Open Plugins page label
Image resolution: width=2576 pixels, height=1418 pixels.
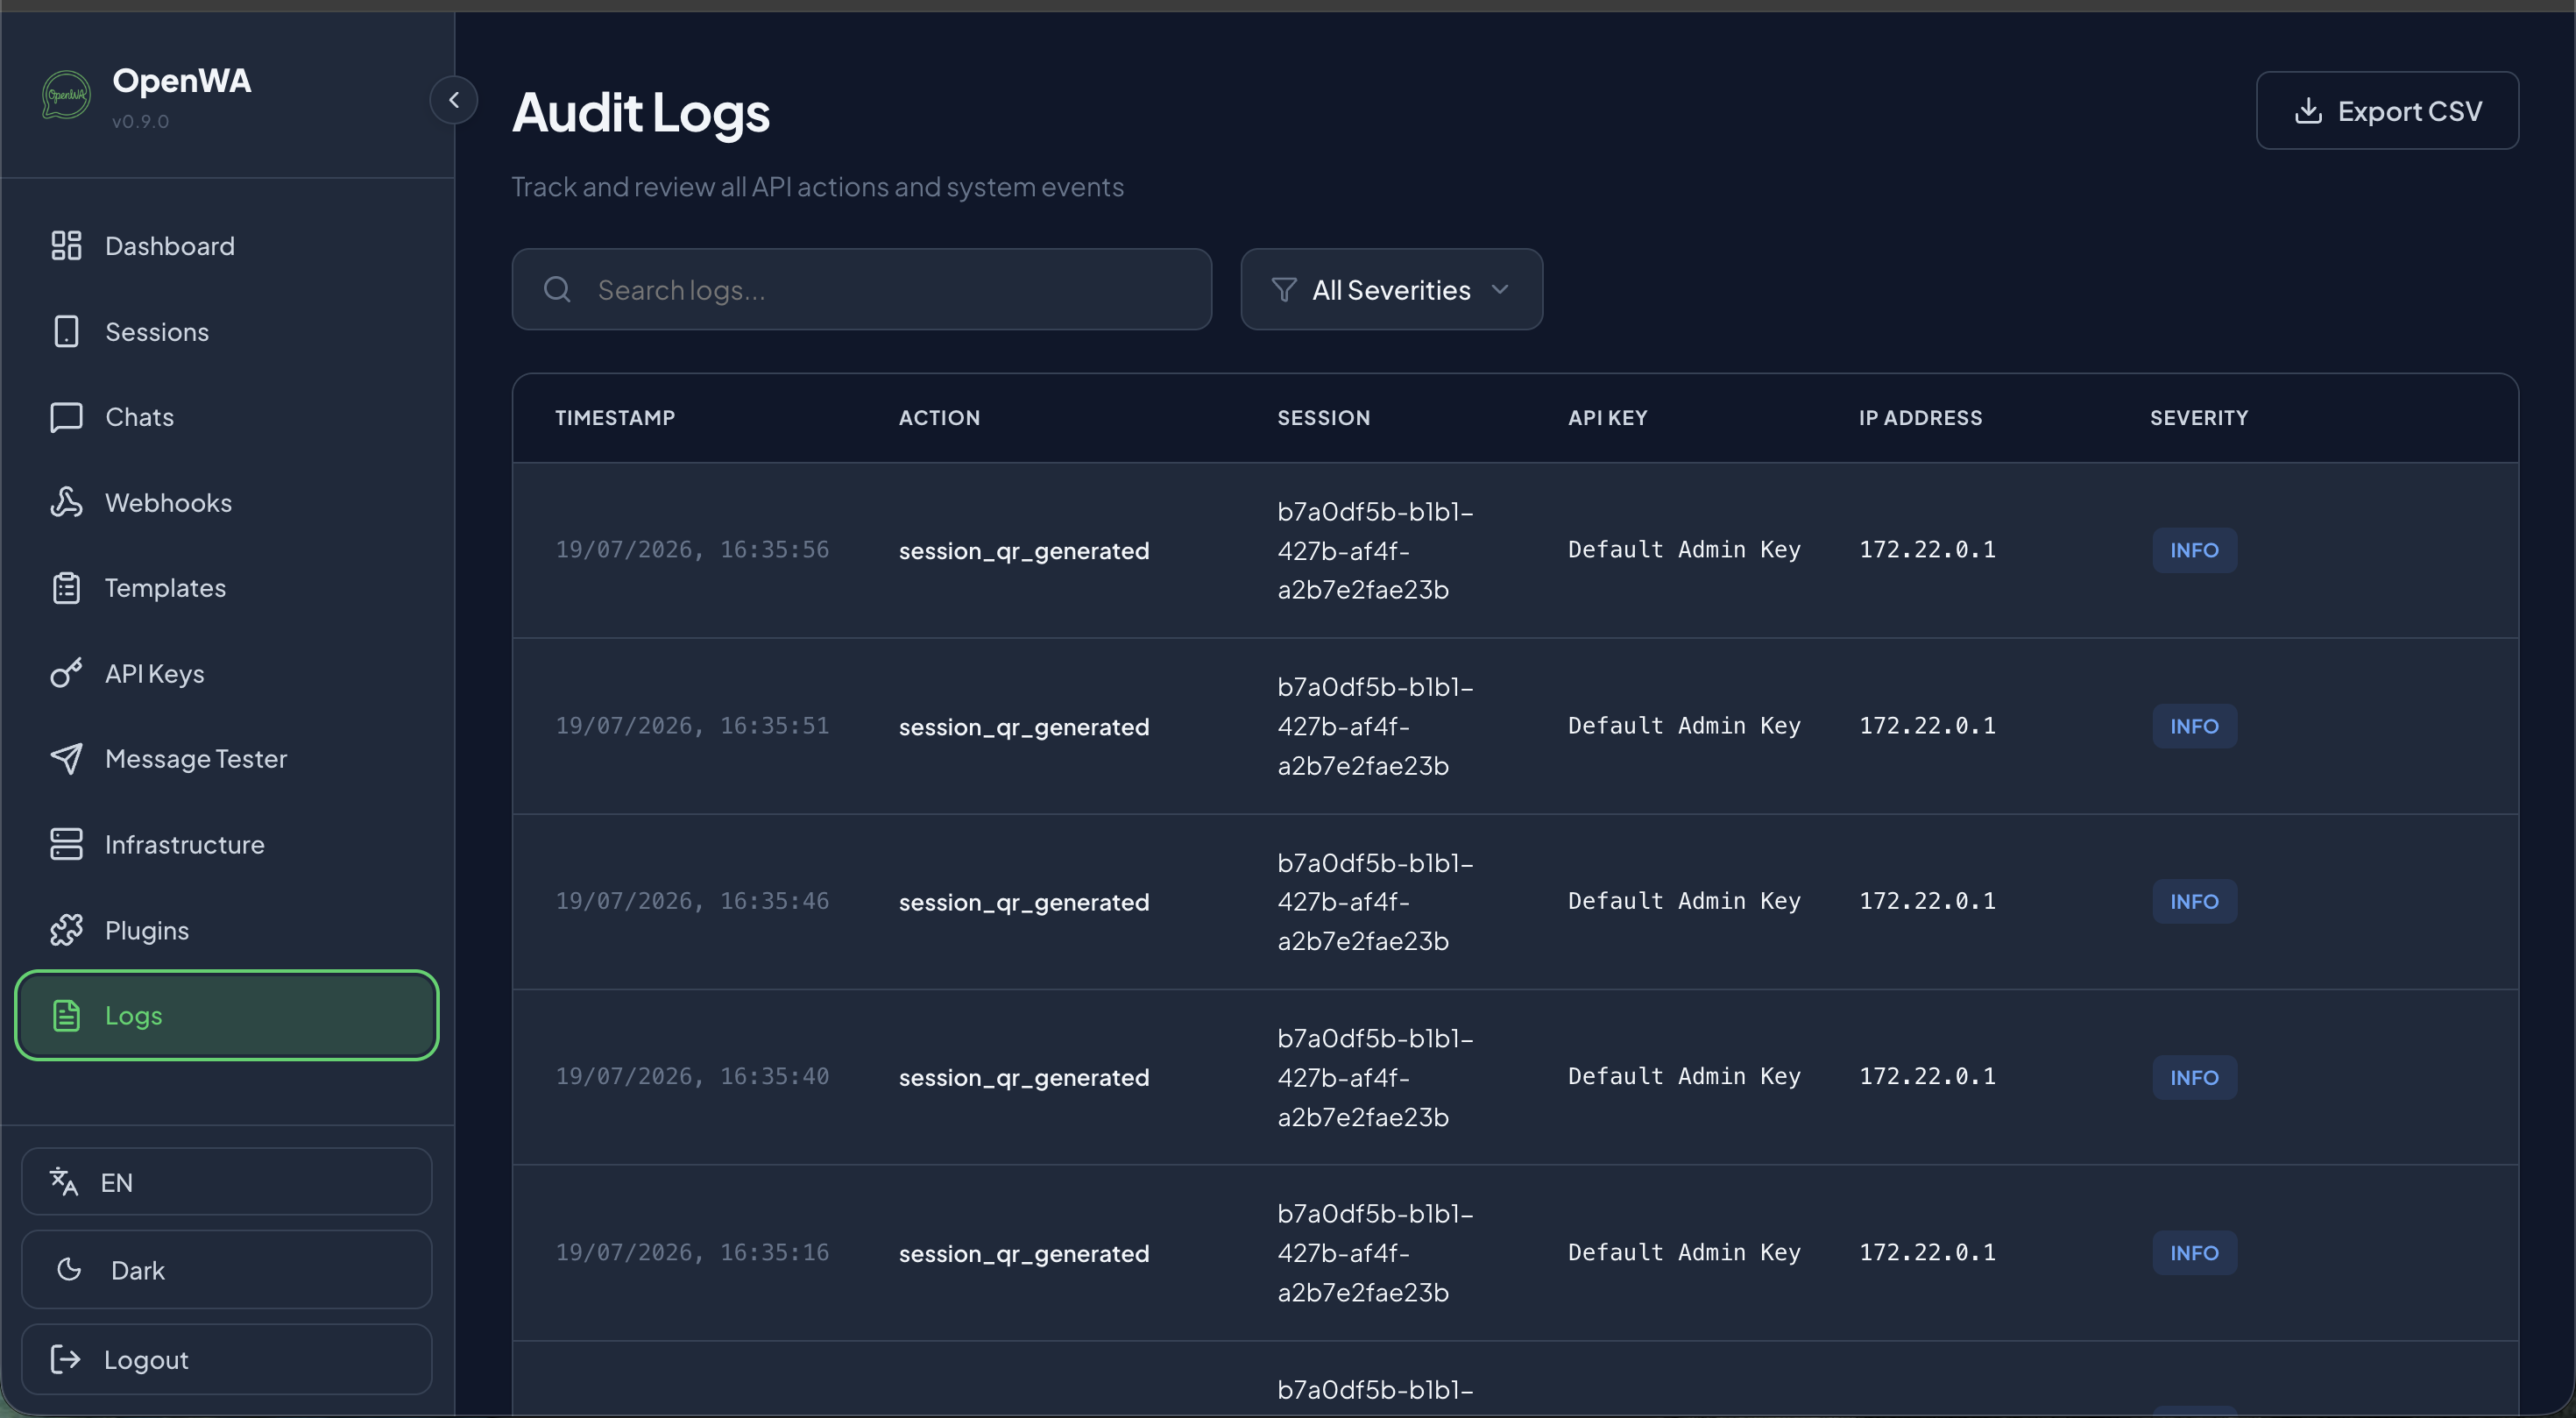(147, 931)
